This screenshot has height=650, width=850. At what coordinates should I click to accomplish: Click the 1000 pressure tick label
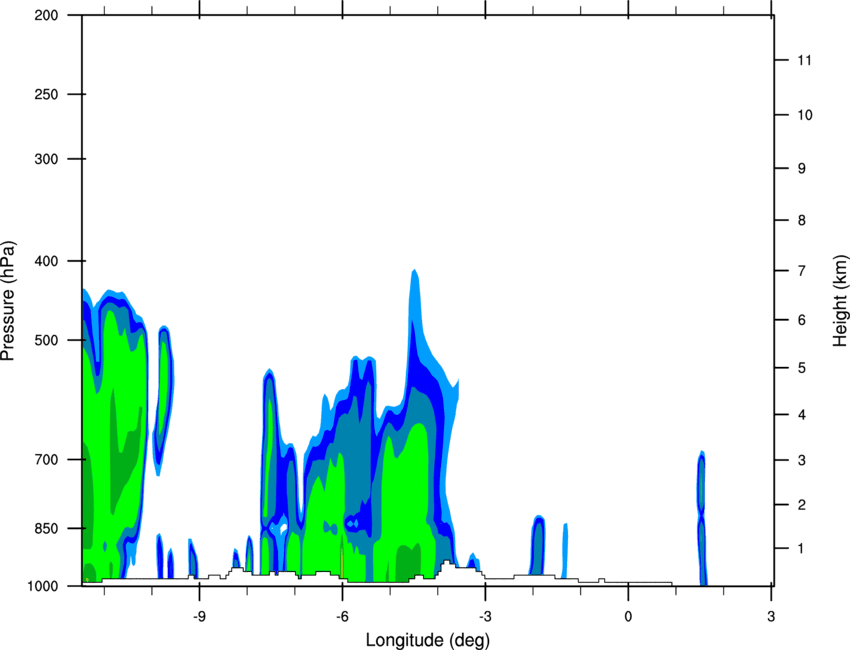click(42, 586)
